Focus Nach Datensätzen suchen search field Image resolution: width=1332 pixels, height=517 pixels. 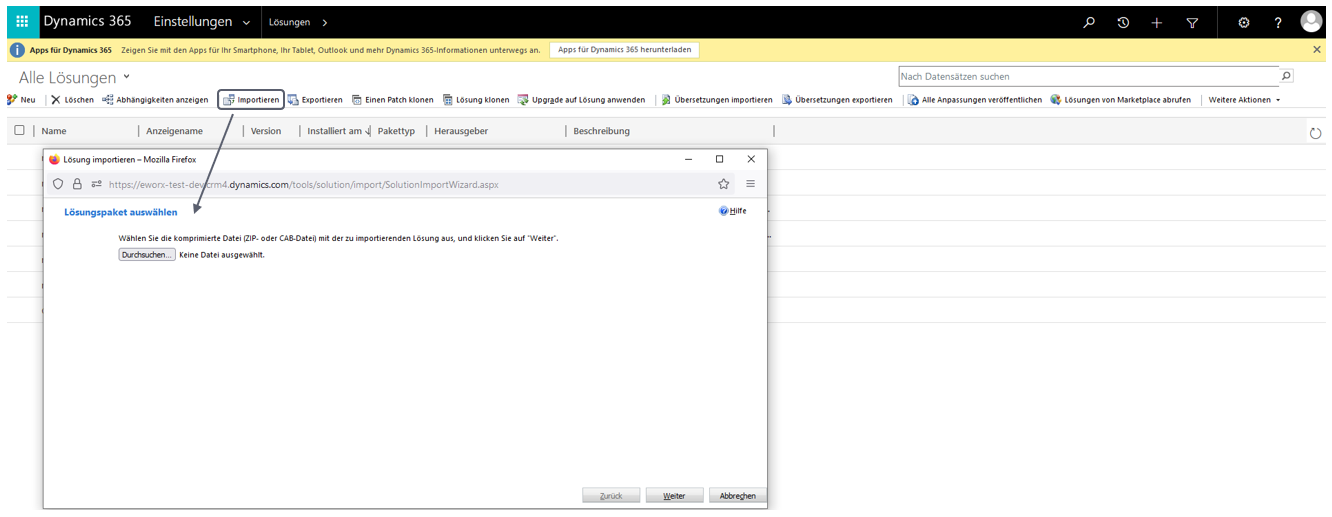tap(1088, 76)
